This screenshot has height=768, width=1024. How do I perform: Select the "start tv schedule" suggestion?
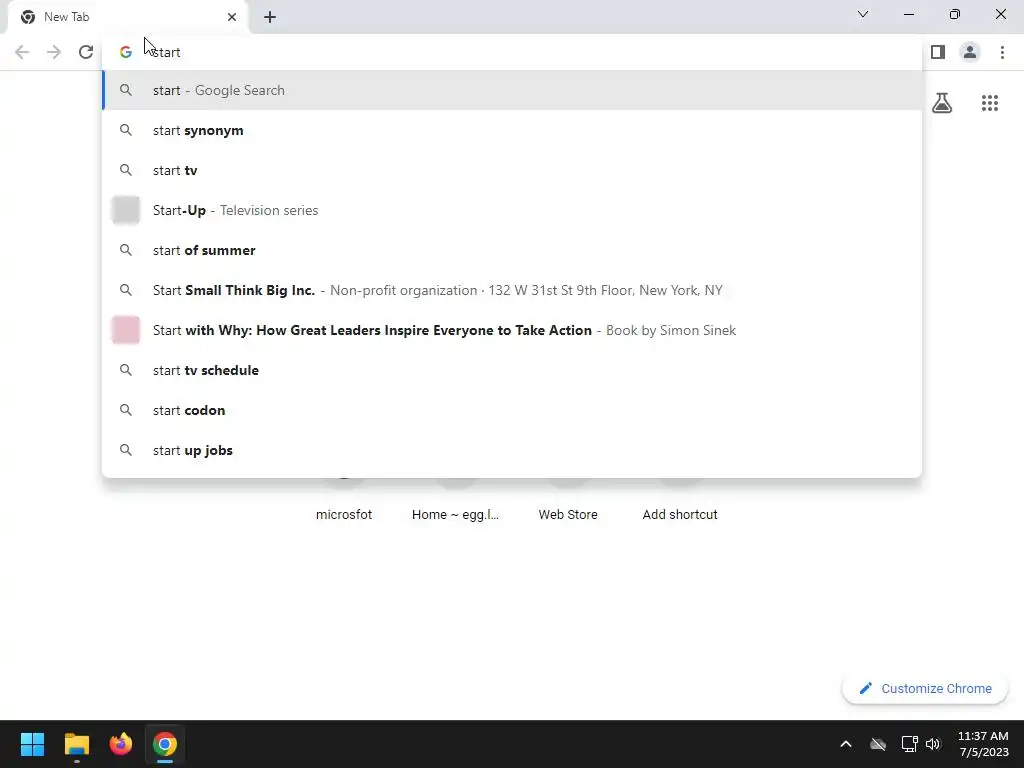(512, 370)
